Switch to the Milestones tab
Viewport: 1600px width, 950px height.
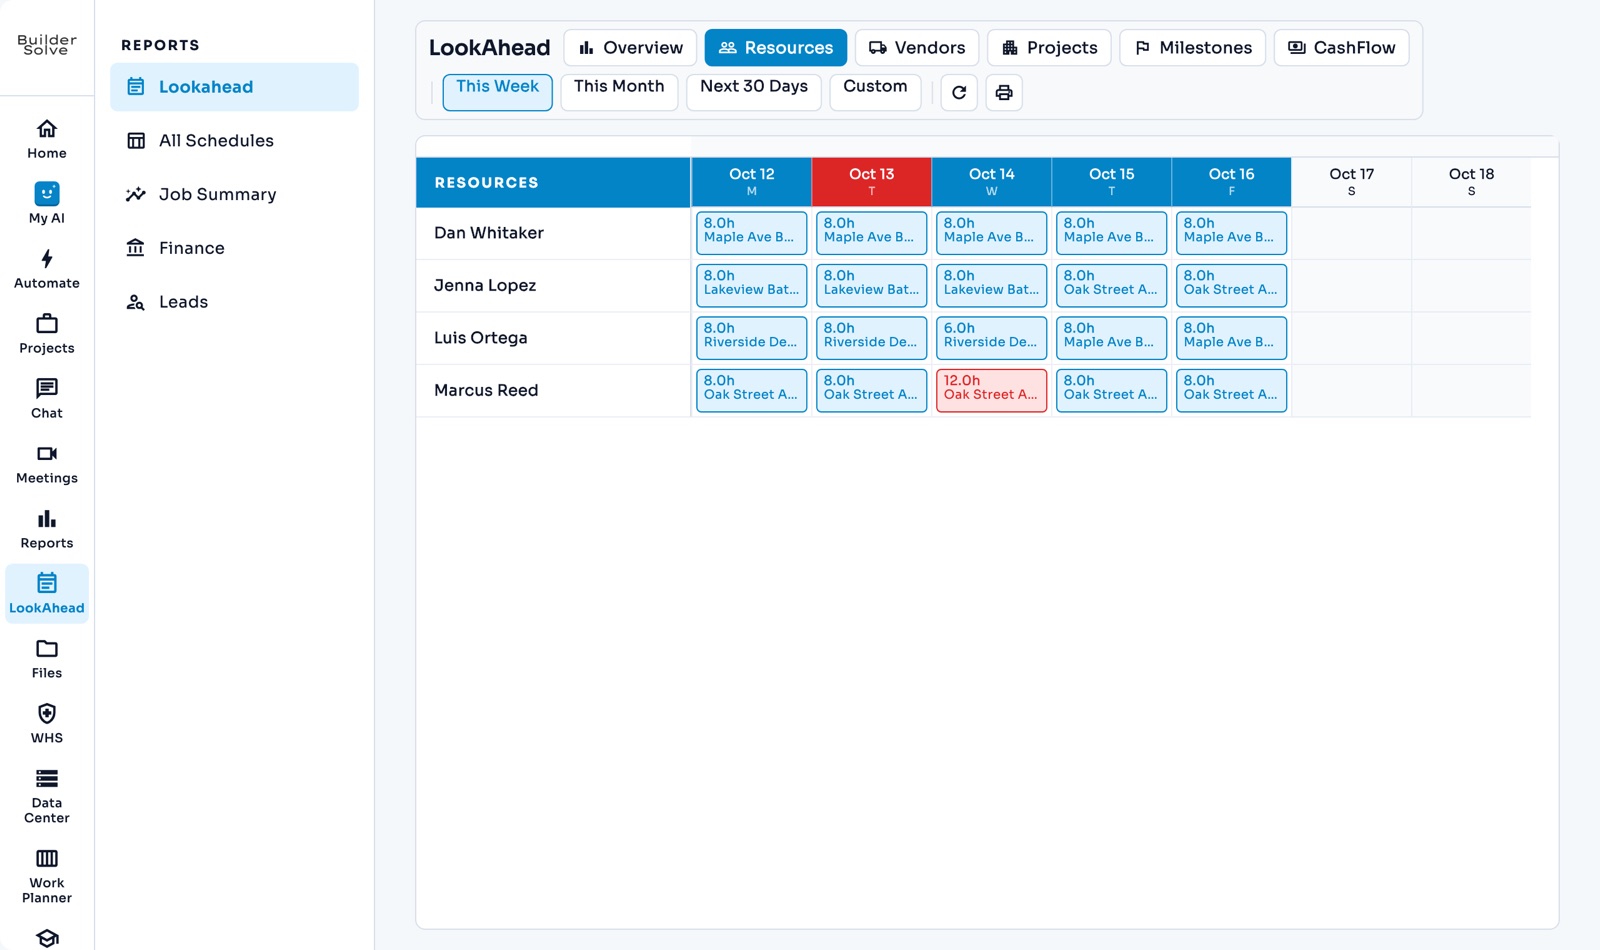click(x=1193, y=48)
